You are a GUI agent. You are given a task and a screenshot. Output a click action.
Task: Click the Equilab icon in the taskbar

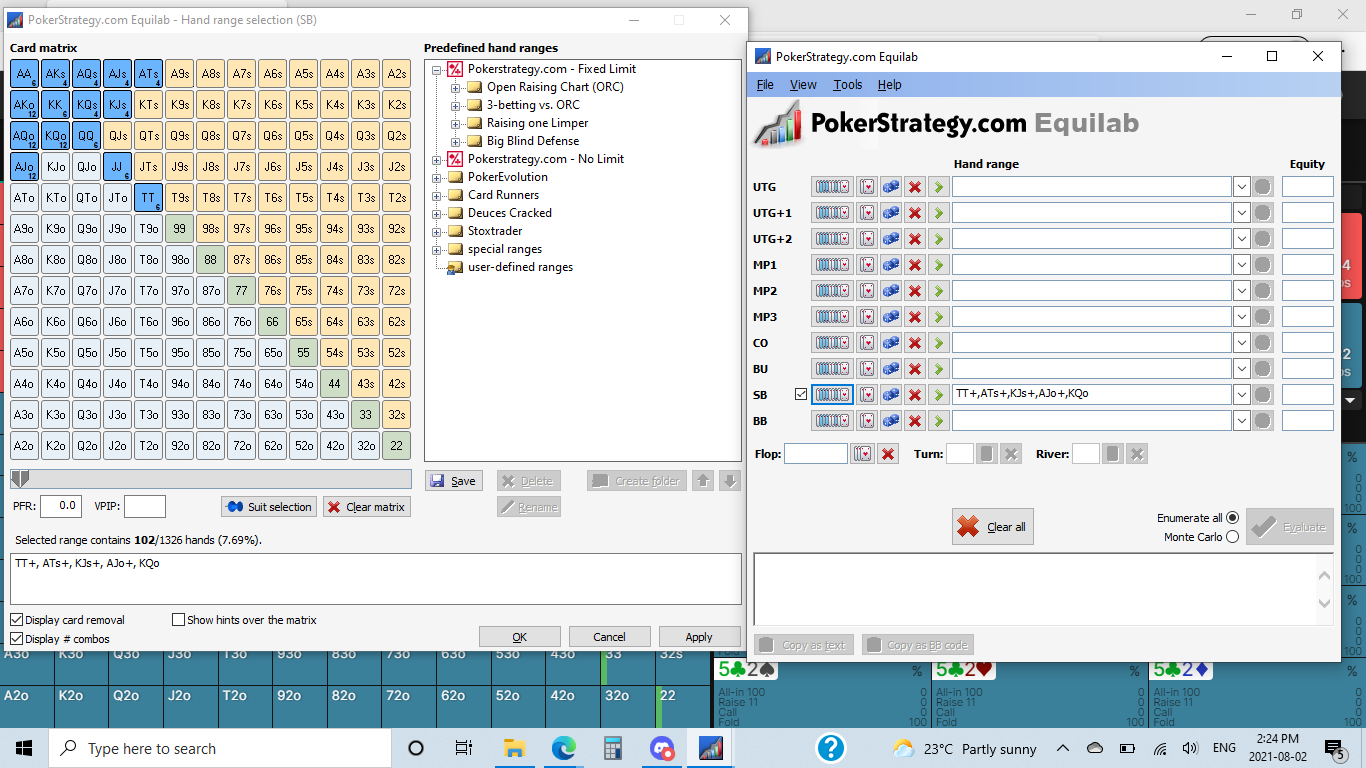click(711, 748)
